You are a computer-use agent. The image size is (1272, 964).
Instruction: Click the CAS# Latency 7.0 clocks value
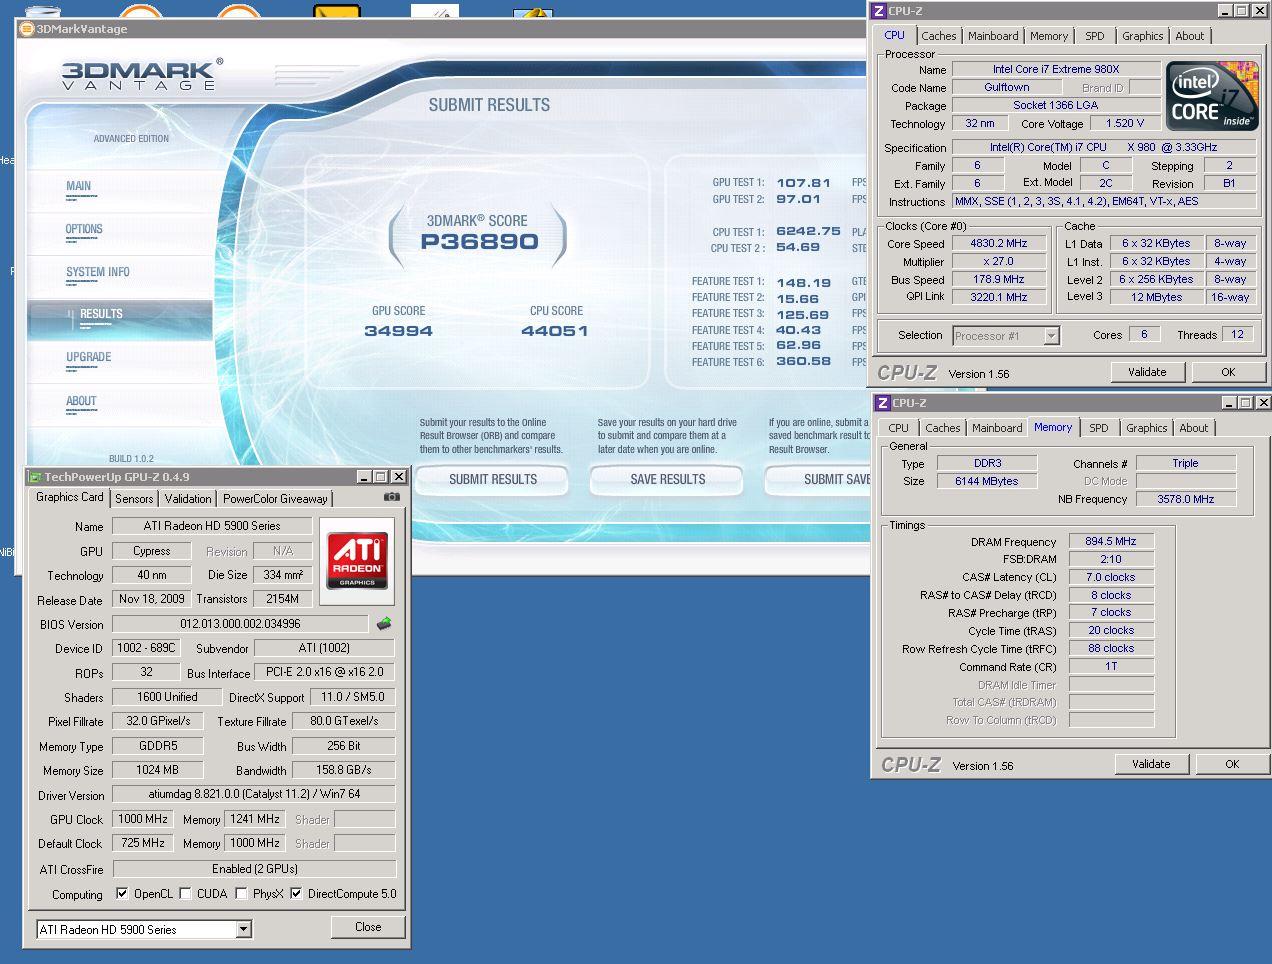click(x=1111, y=577)
